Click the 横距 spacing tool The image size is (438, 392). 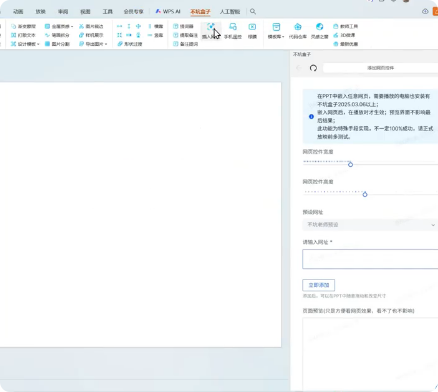pos(155,26)
